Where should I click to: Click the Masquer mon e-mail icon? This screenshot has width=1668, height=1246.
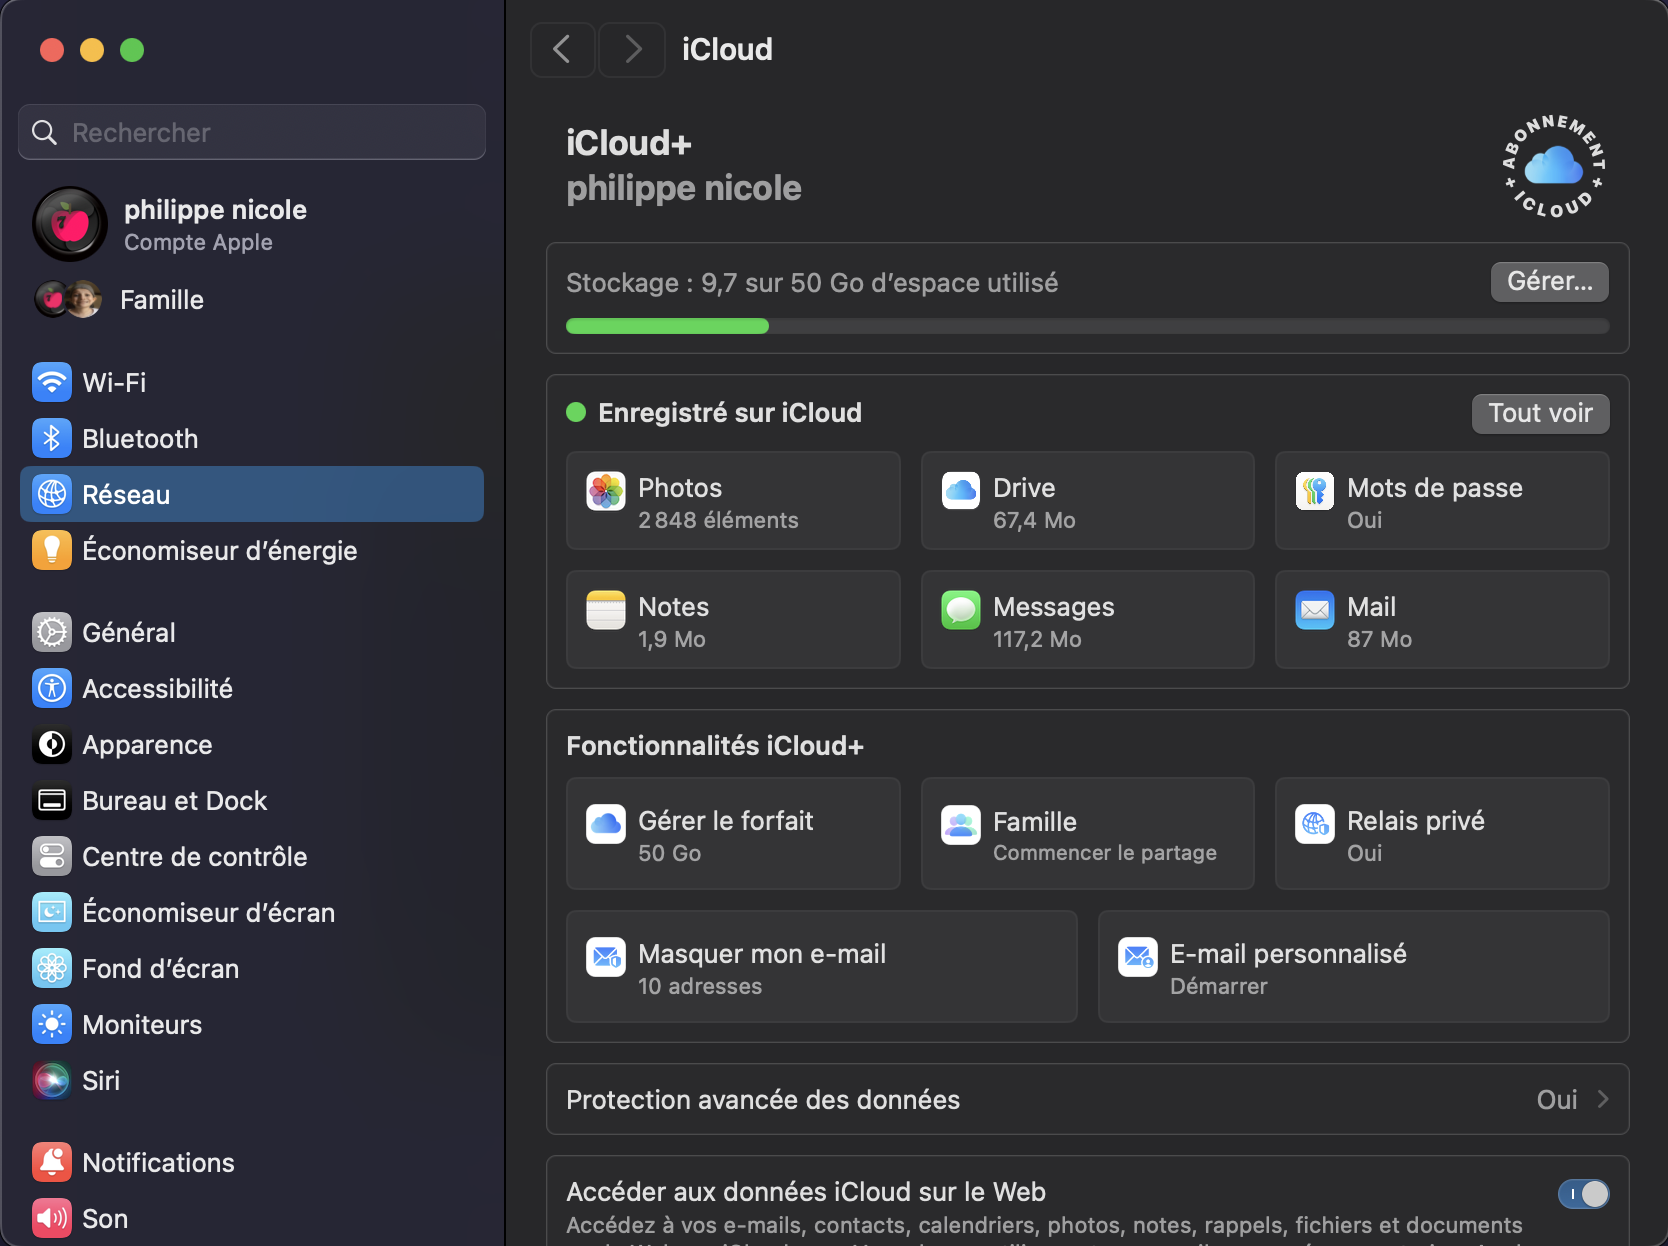tap(606, 957)
